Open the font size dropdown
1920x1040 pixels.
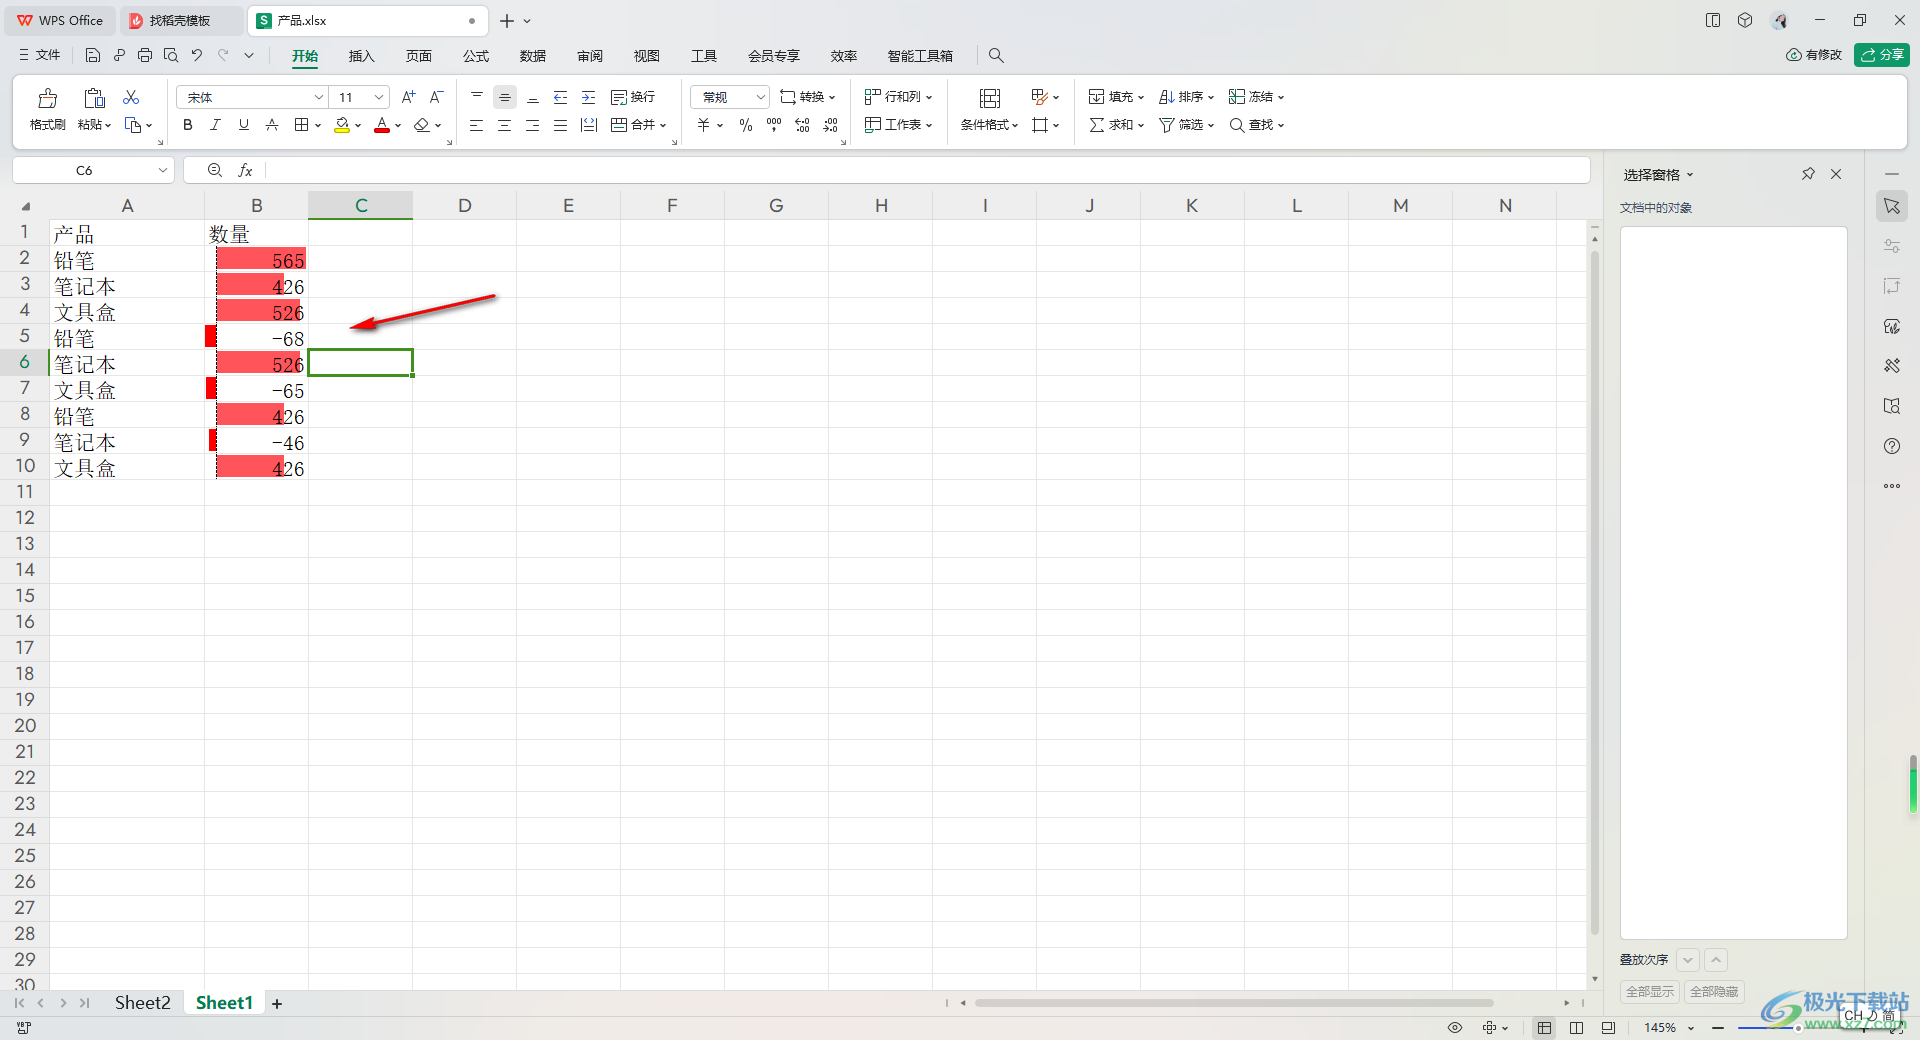[x=379, y=97]
